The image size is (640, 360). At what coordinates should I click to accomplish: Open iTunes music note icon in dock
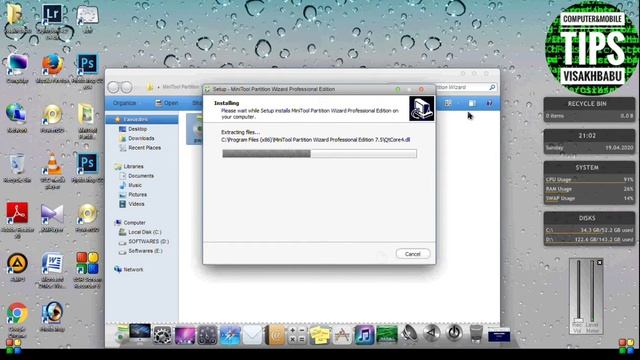364,336
